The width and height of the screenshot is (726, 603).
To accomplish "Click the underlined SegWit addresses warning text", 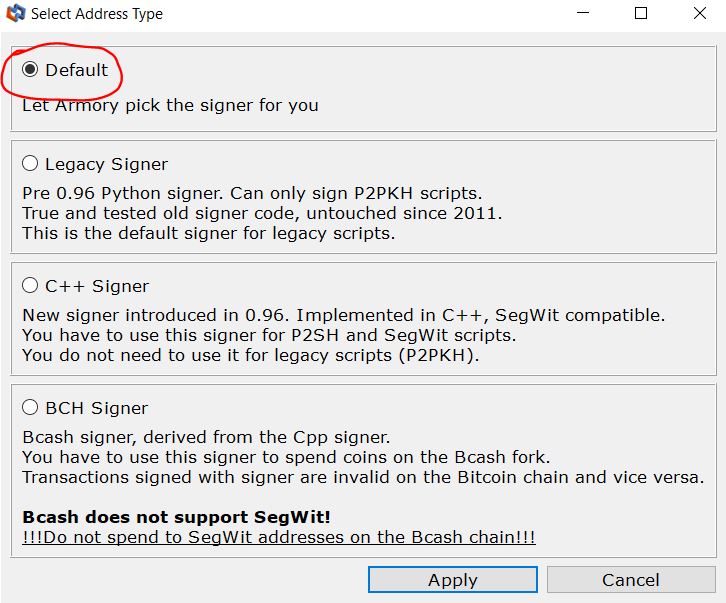I will 279,537.
